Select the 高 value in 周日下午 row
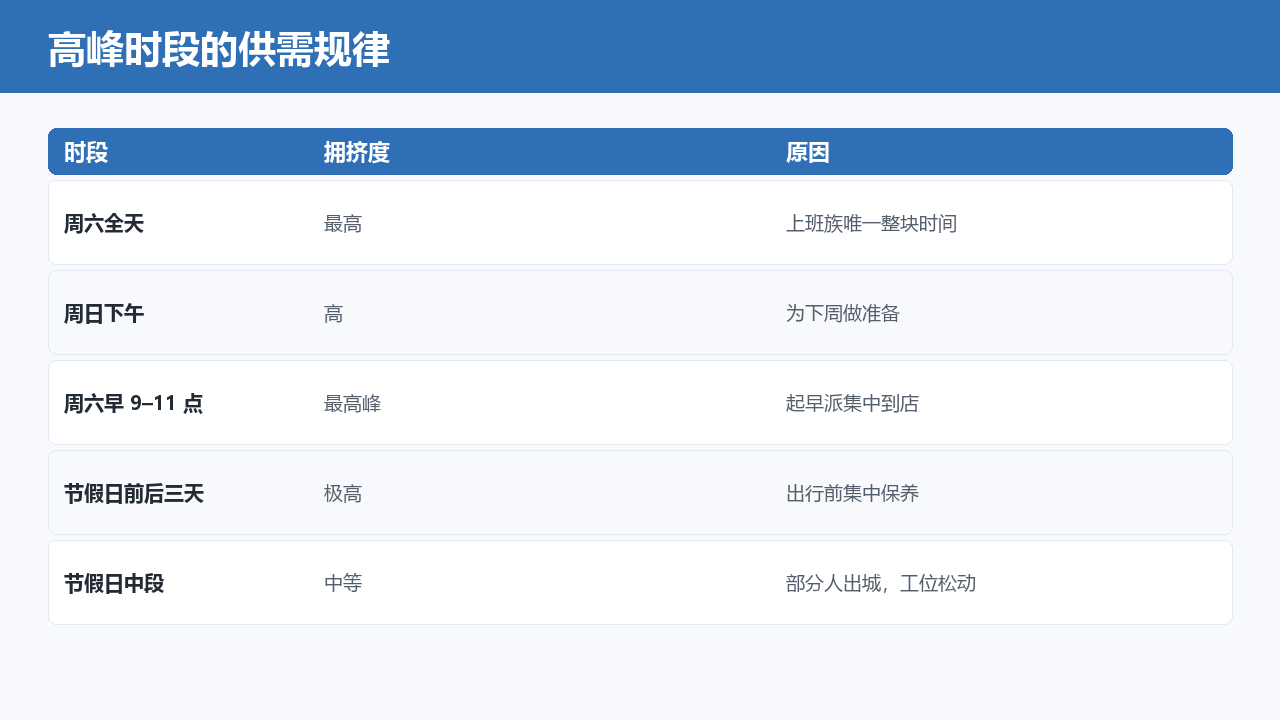This screenshot has width=1280, height=720. (x=333, y=314)
